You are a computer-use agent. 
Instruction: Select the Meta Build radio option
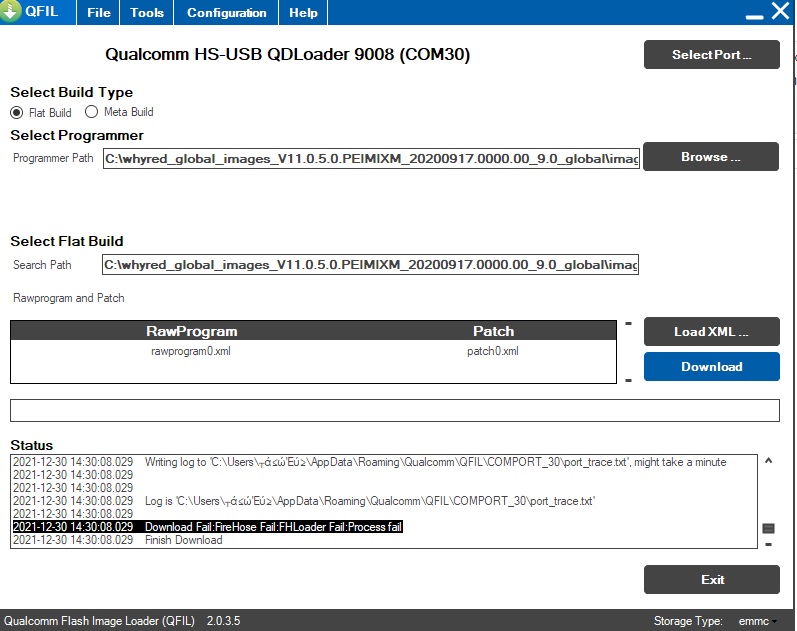pyautogui.click(x=92, y=112)
